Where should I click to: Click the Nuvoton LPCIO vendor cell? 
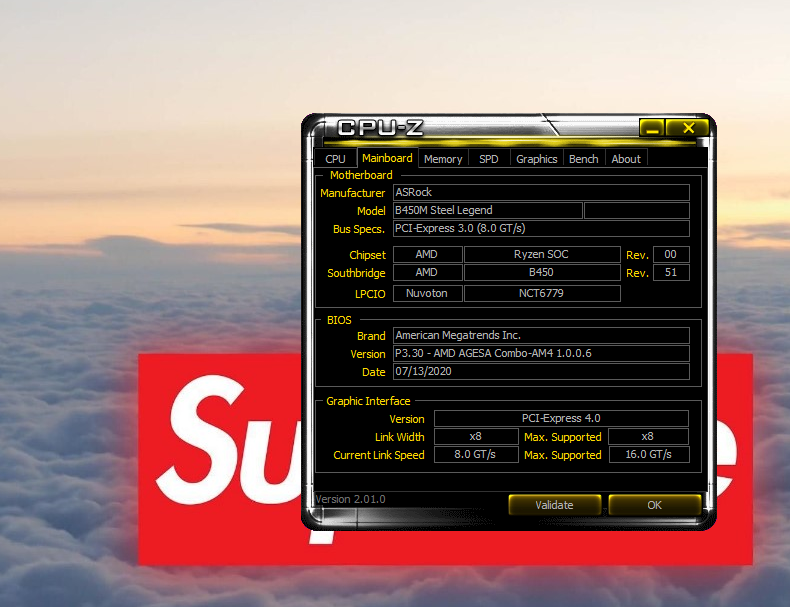pos(427,293)
